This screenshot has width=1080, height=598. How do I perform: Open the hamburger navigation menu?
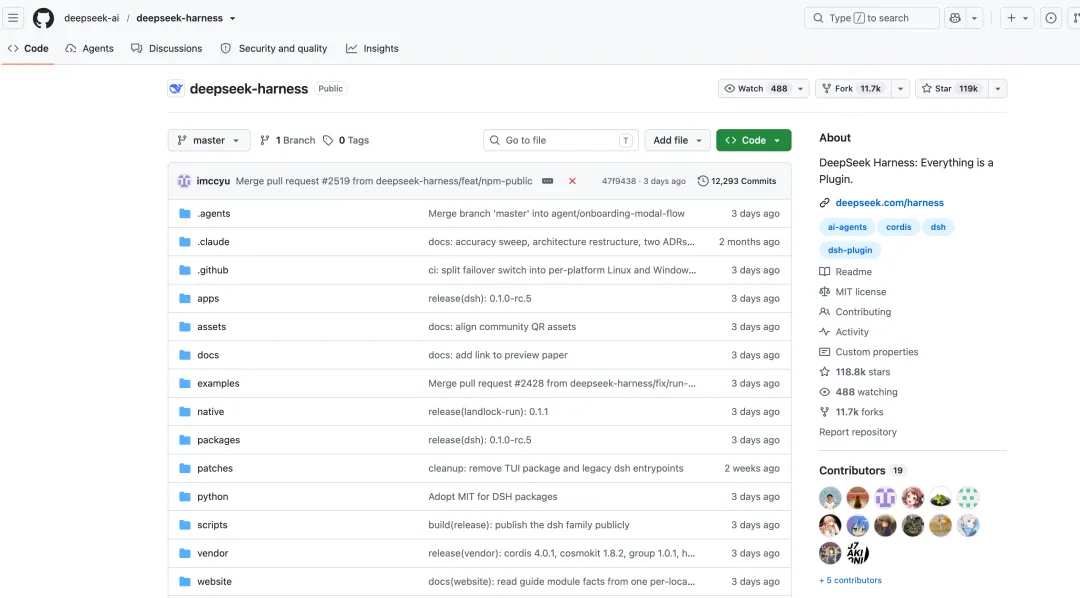pyautogui.click(x=13, y=18)
